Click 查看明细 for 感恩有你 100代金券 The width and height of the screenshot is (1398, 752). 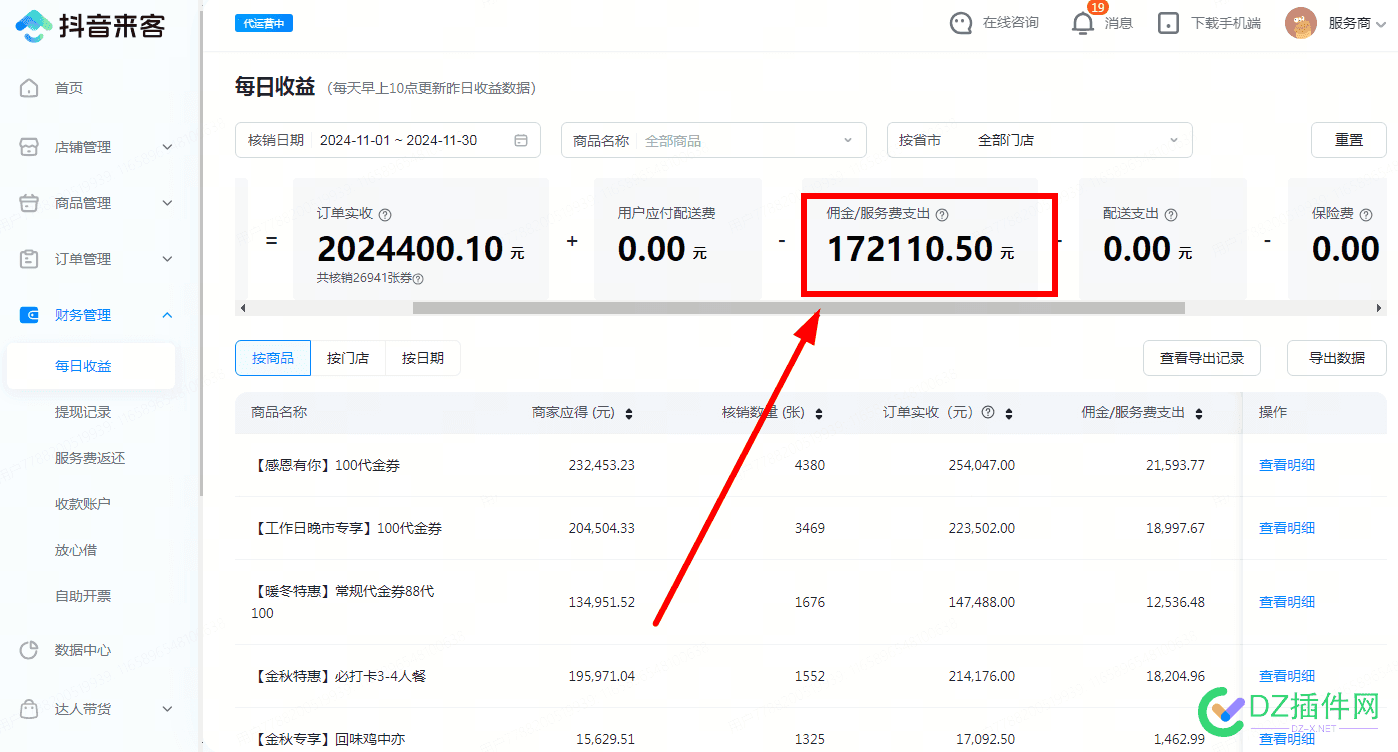tap(1286, 465)
